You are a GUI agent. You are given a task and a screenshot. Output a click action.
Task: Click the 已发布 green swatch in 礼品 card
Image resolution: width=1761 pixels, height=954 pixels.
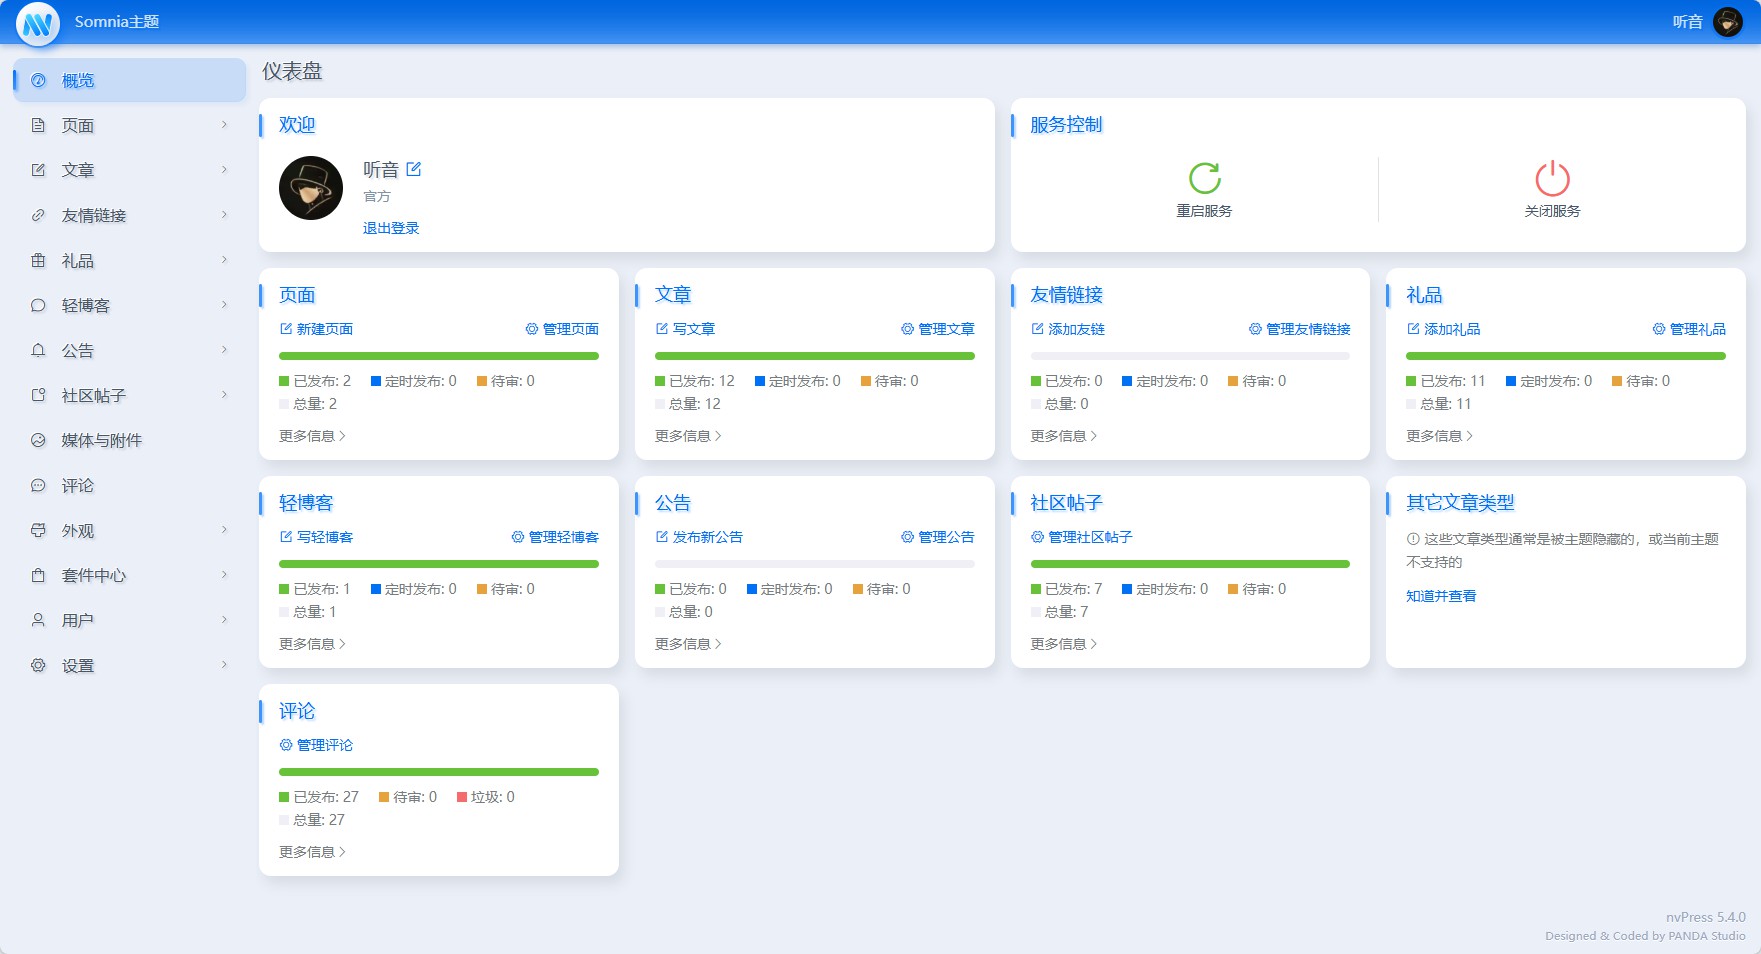(1411, 381)
